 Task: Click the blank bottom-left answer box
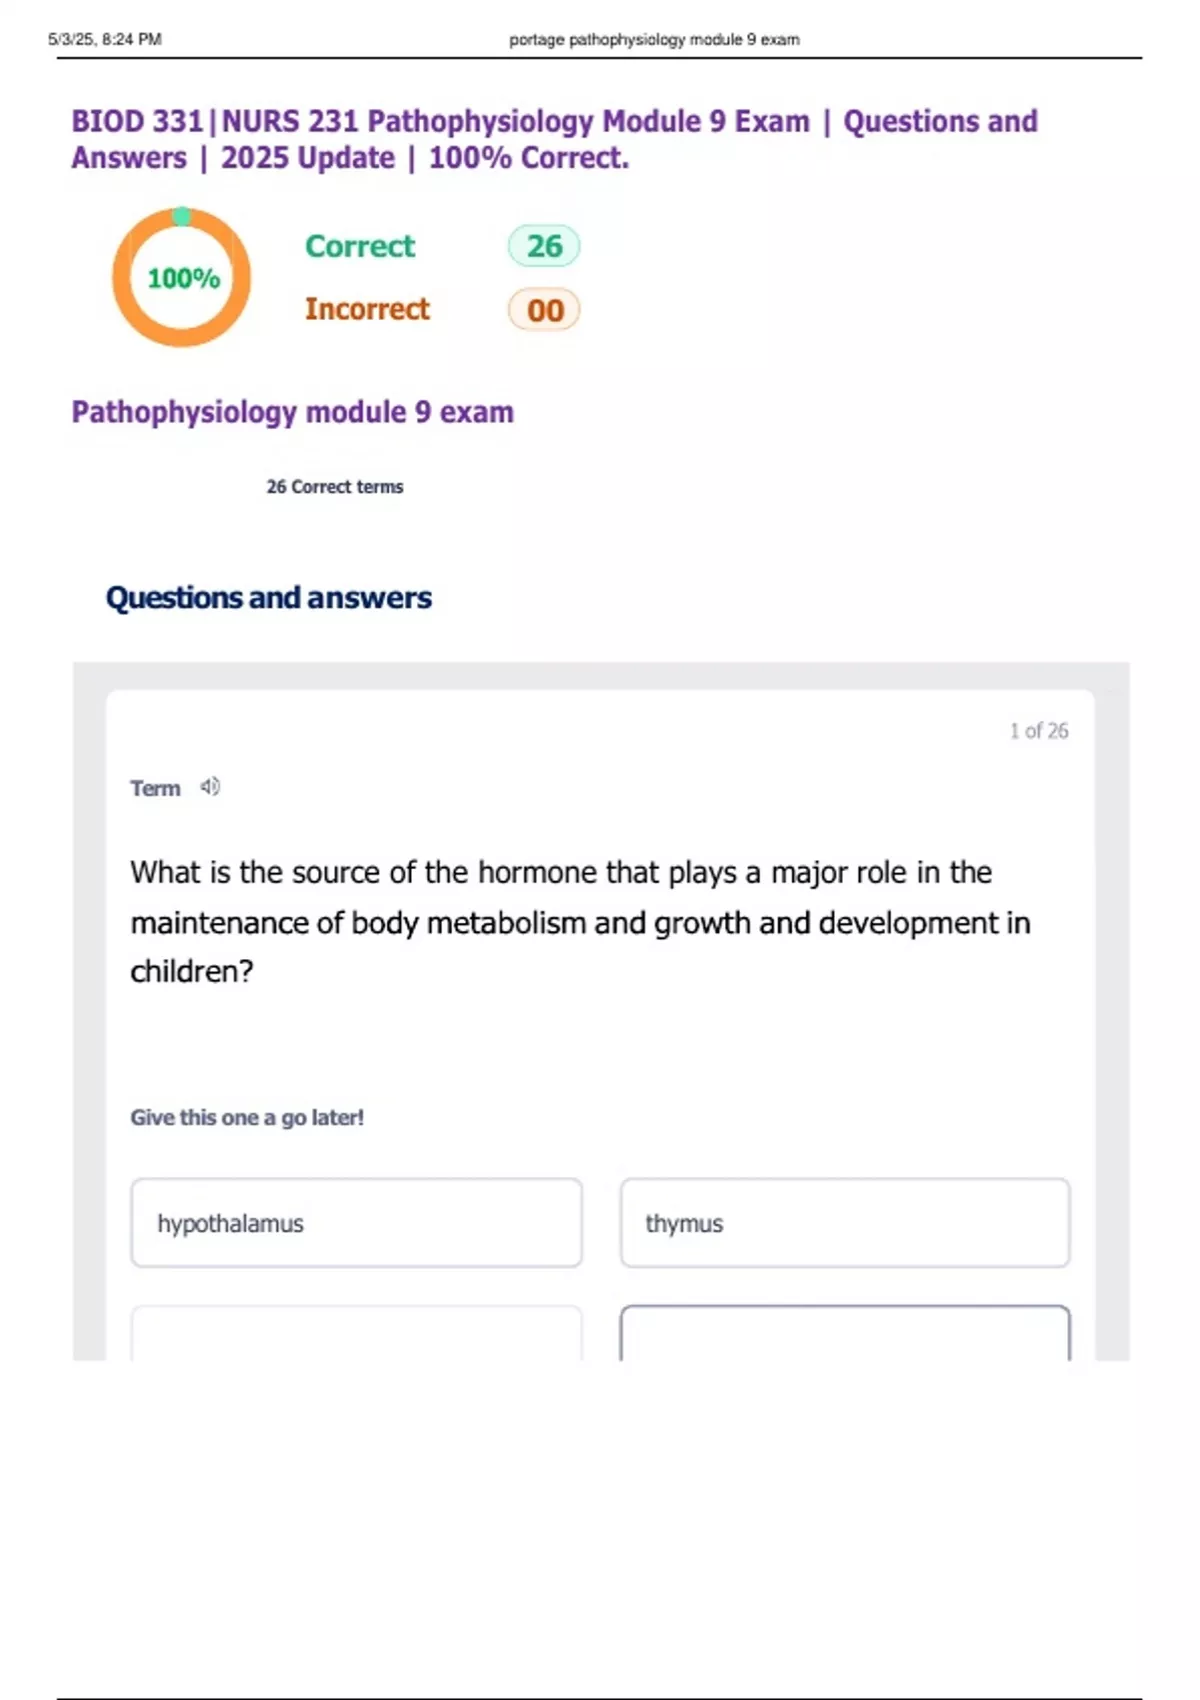[x=356, y=1333]
